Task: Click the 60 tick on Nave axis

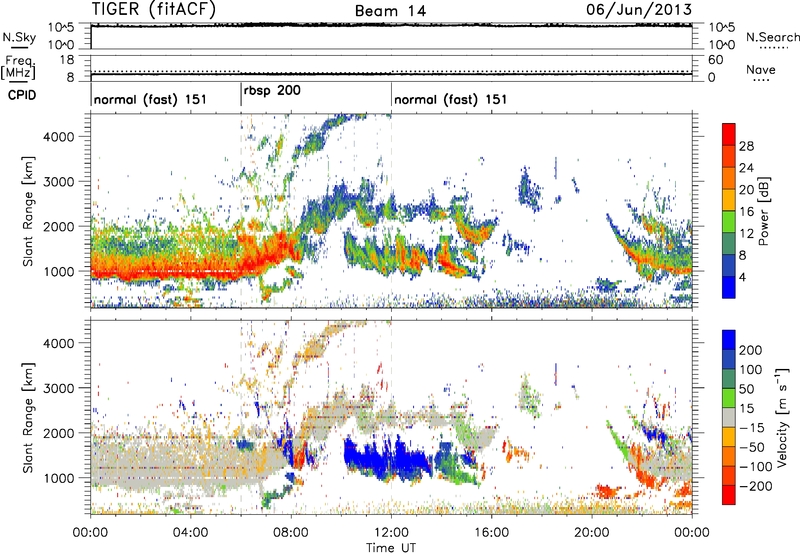Action: [x=715, y=60]
